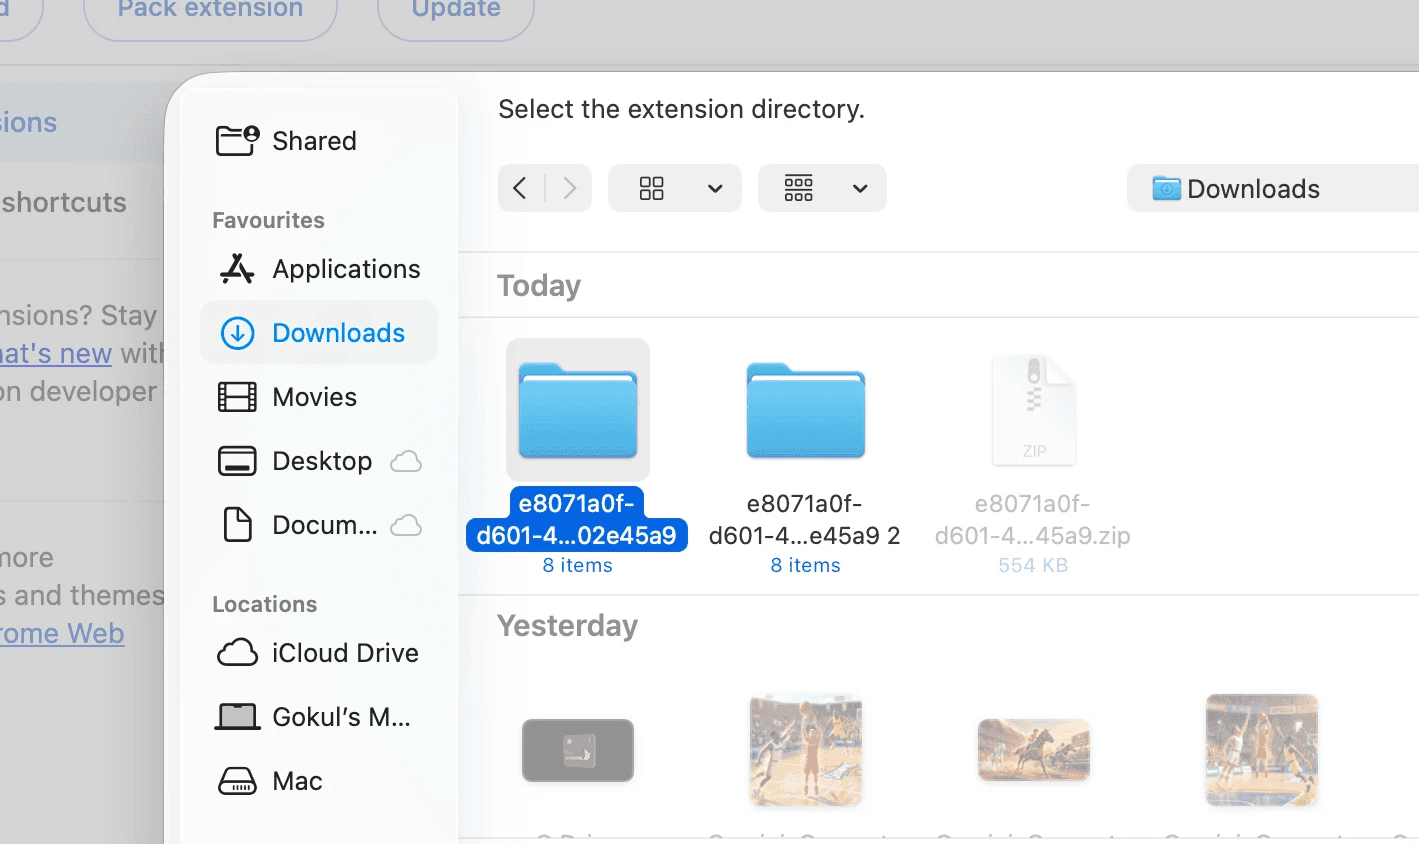
Task: Click iCloud status icon beside Desktop
Action: [x=405, y=461]
